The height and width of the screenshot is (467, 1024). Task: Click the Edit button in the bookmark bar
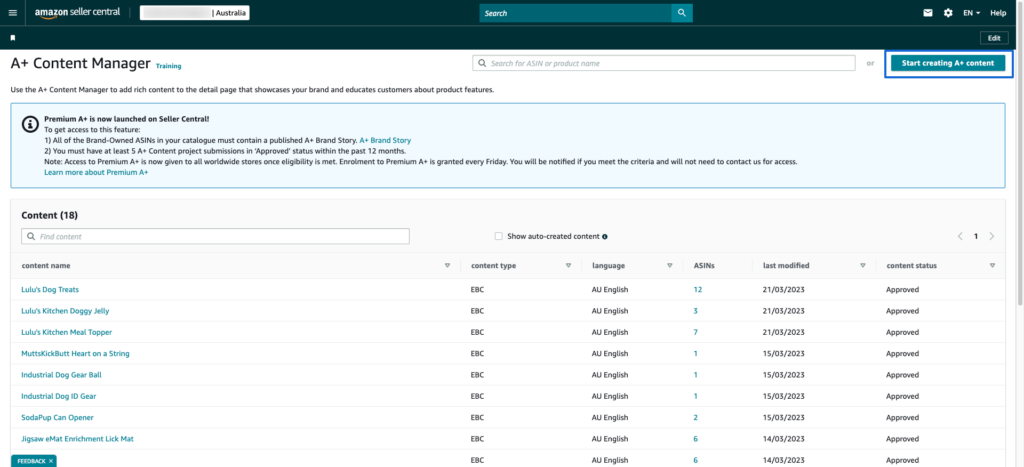[994, 38]
